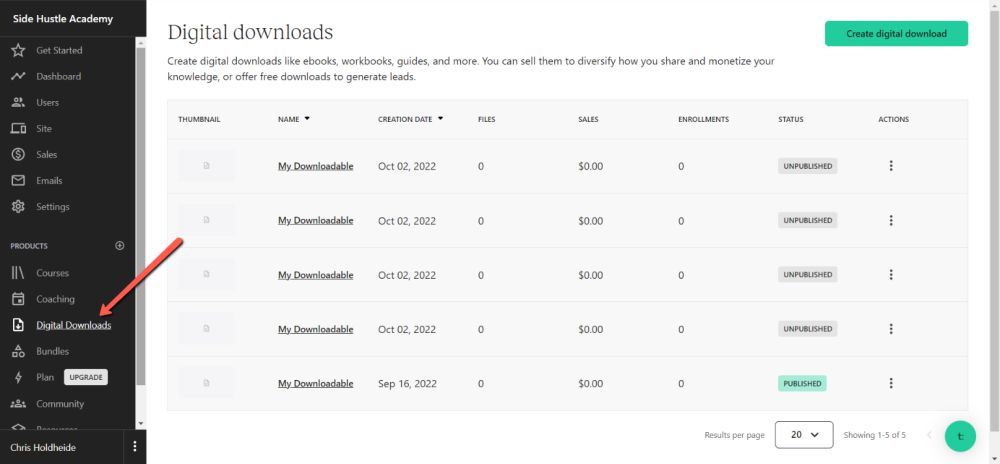Open the account menu beside Chris Holdheide
Viewport: 1000px width, 464px height.
click(x=135, y=447)
